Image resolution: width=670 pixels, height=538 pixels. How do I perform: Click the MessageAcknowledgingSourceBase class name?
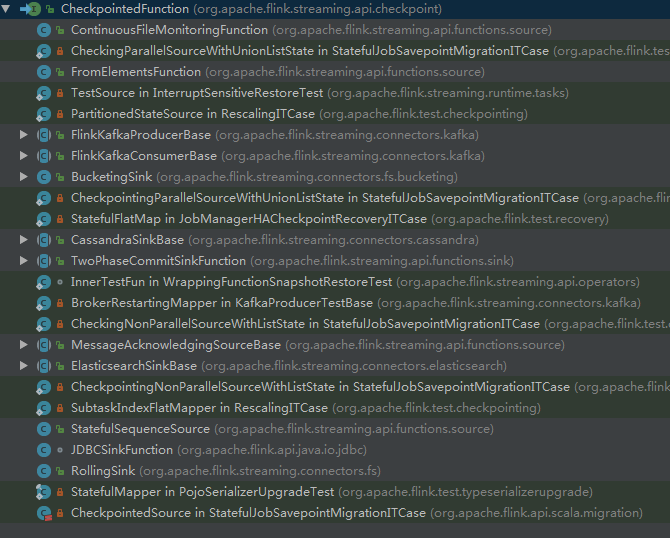[176, 344]
